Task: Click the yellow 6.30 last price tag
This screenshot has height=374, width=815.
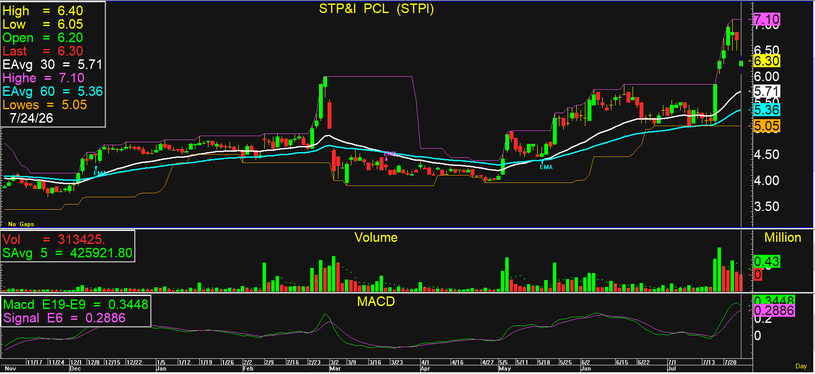Action: click(x=767, y=61)
